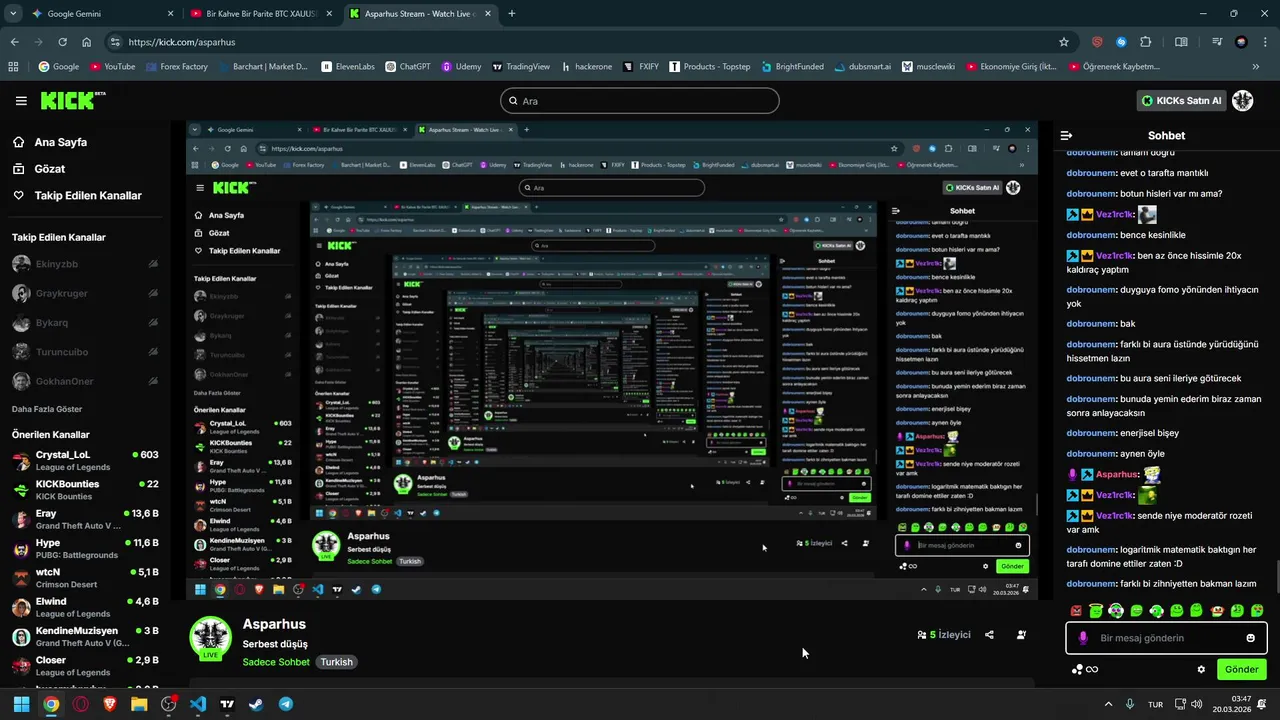Viewport: 1280px width, 720px height.
Task: Open a new browser tab
Action: point(512,14)
